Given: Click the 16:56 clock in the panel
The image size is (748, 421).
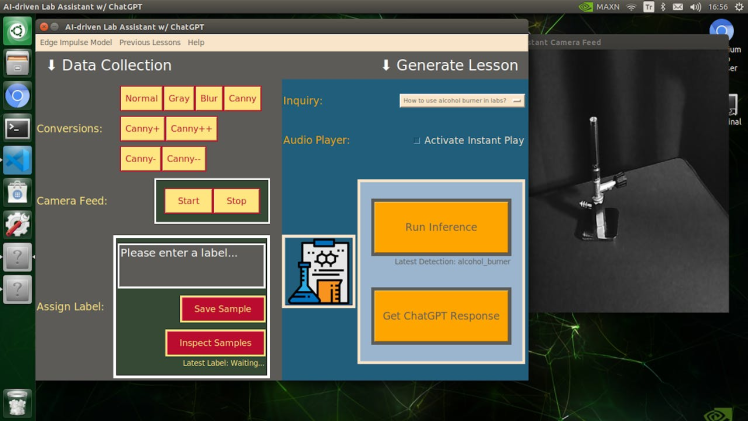Looking at the screenshot, I should pos(718,7).
